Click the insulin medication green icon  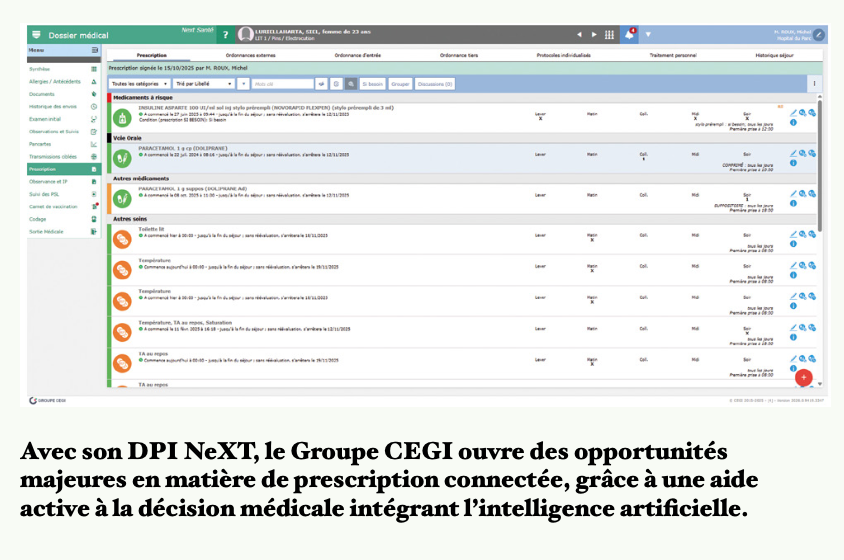point(123,117)
